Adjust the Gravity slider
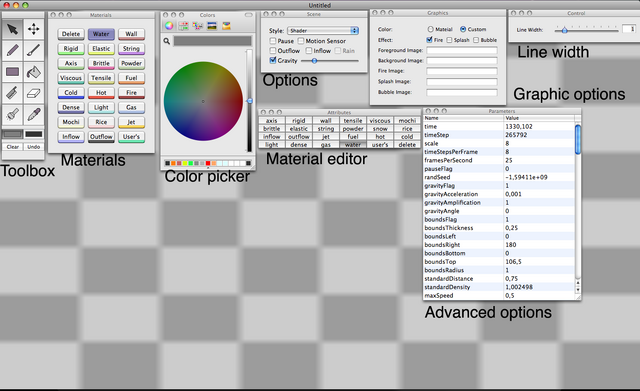The height and width of the screenshot is (391, 640). (x=314, y=61)
